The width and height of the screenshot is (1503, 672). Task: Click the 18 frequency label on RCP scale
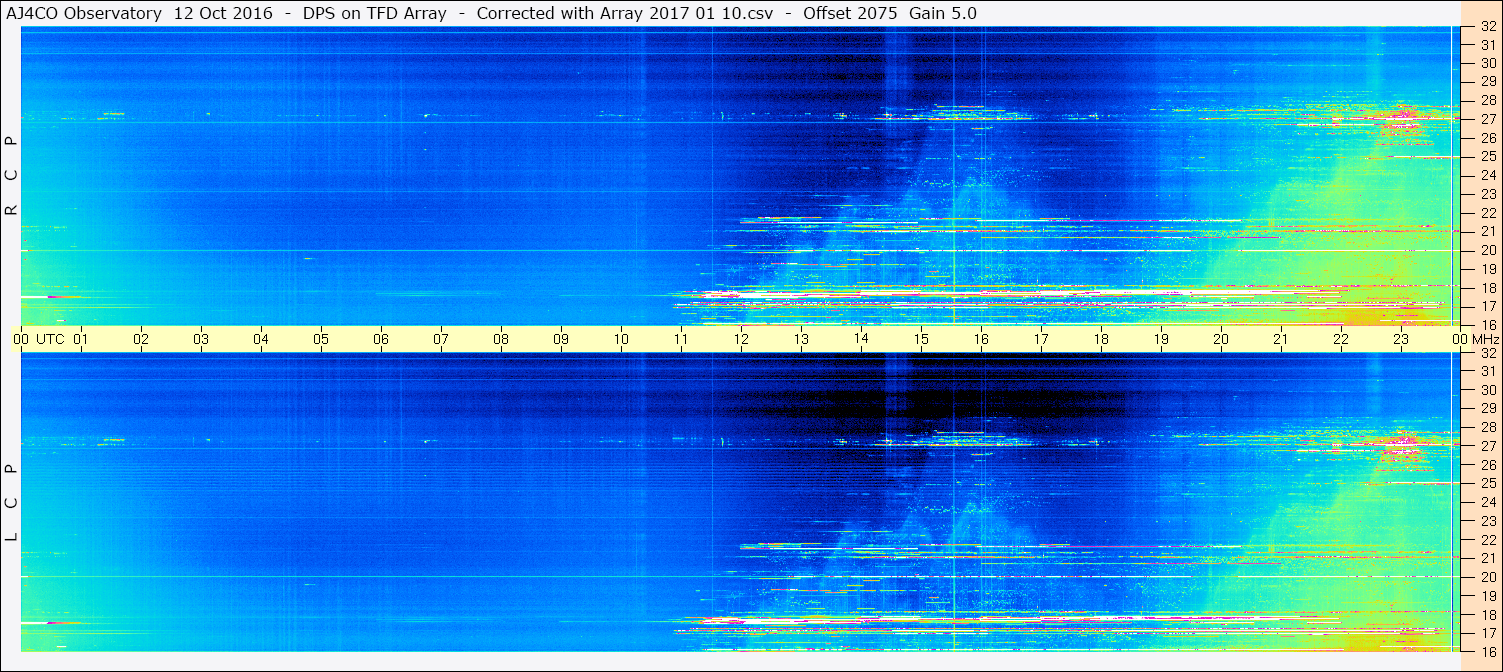(x=1487, y=288)
